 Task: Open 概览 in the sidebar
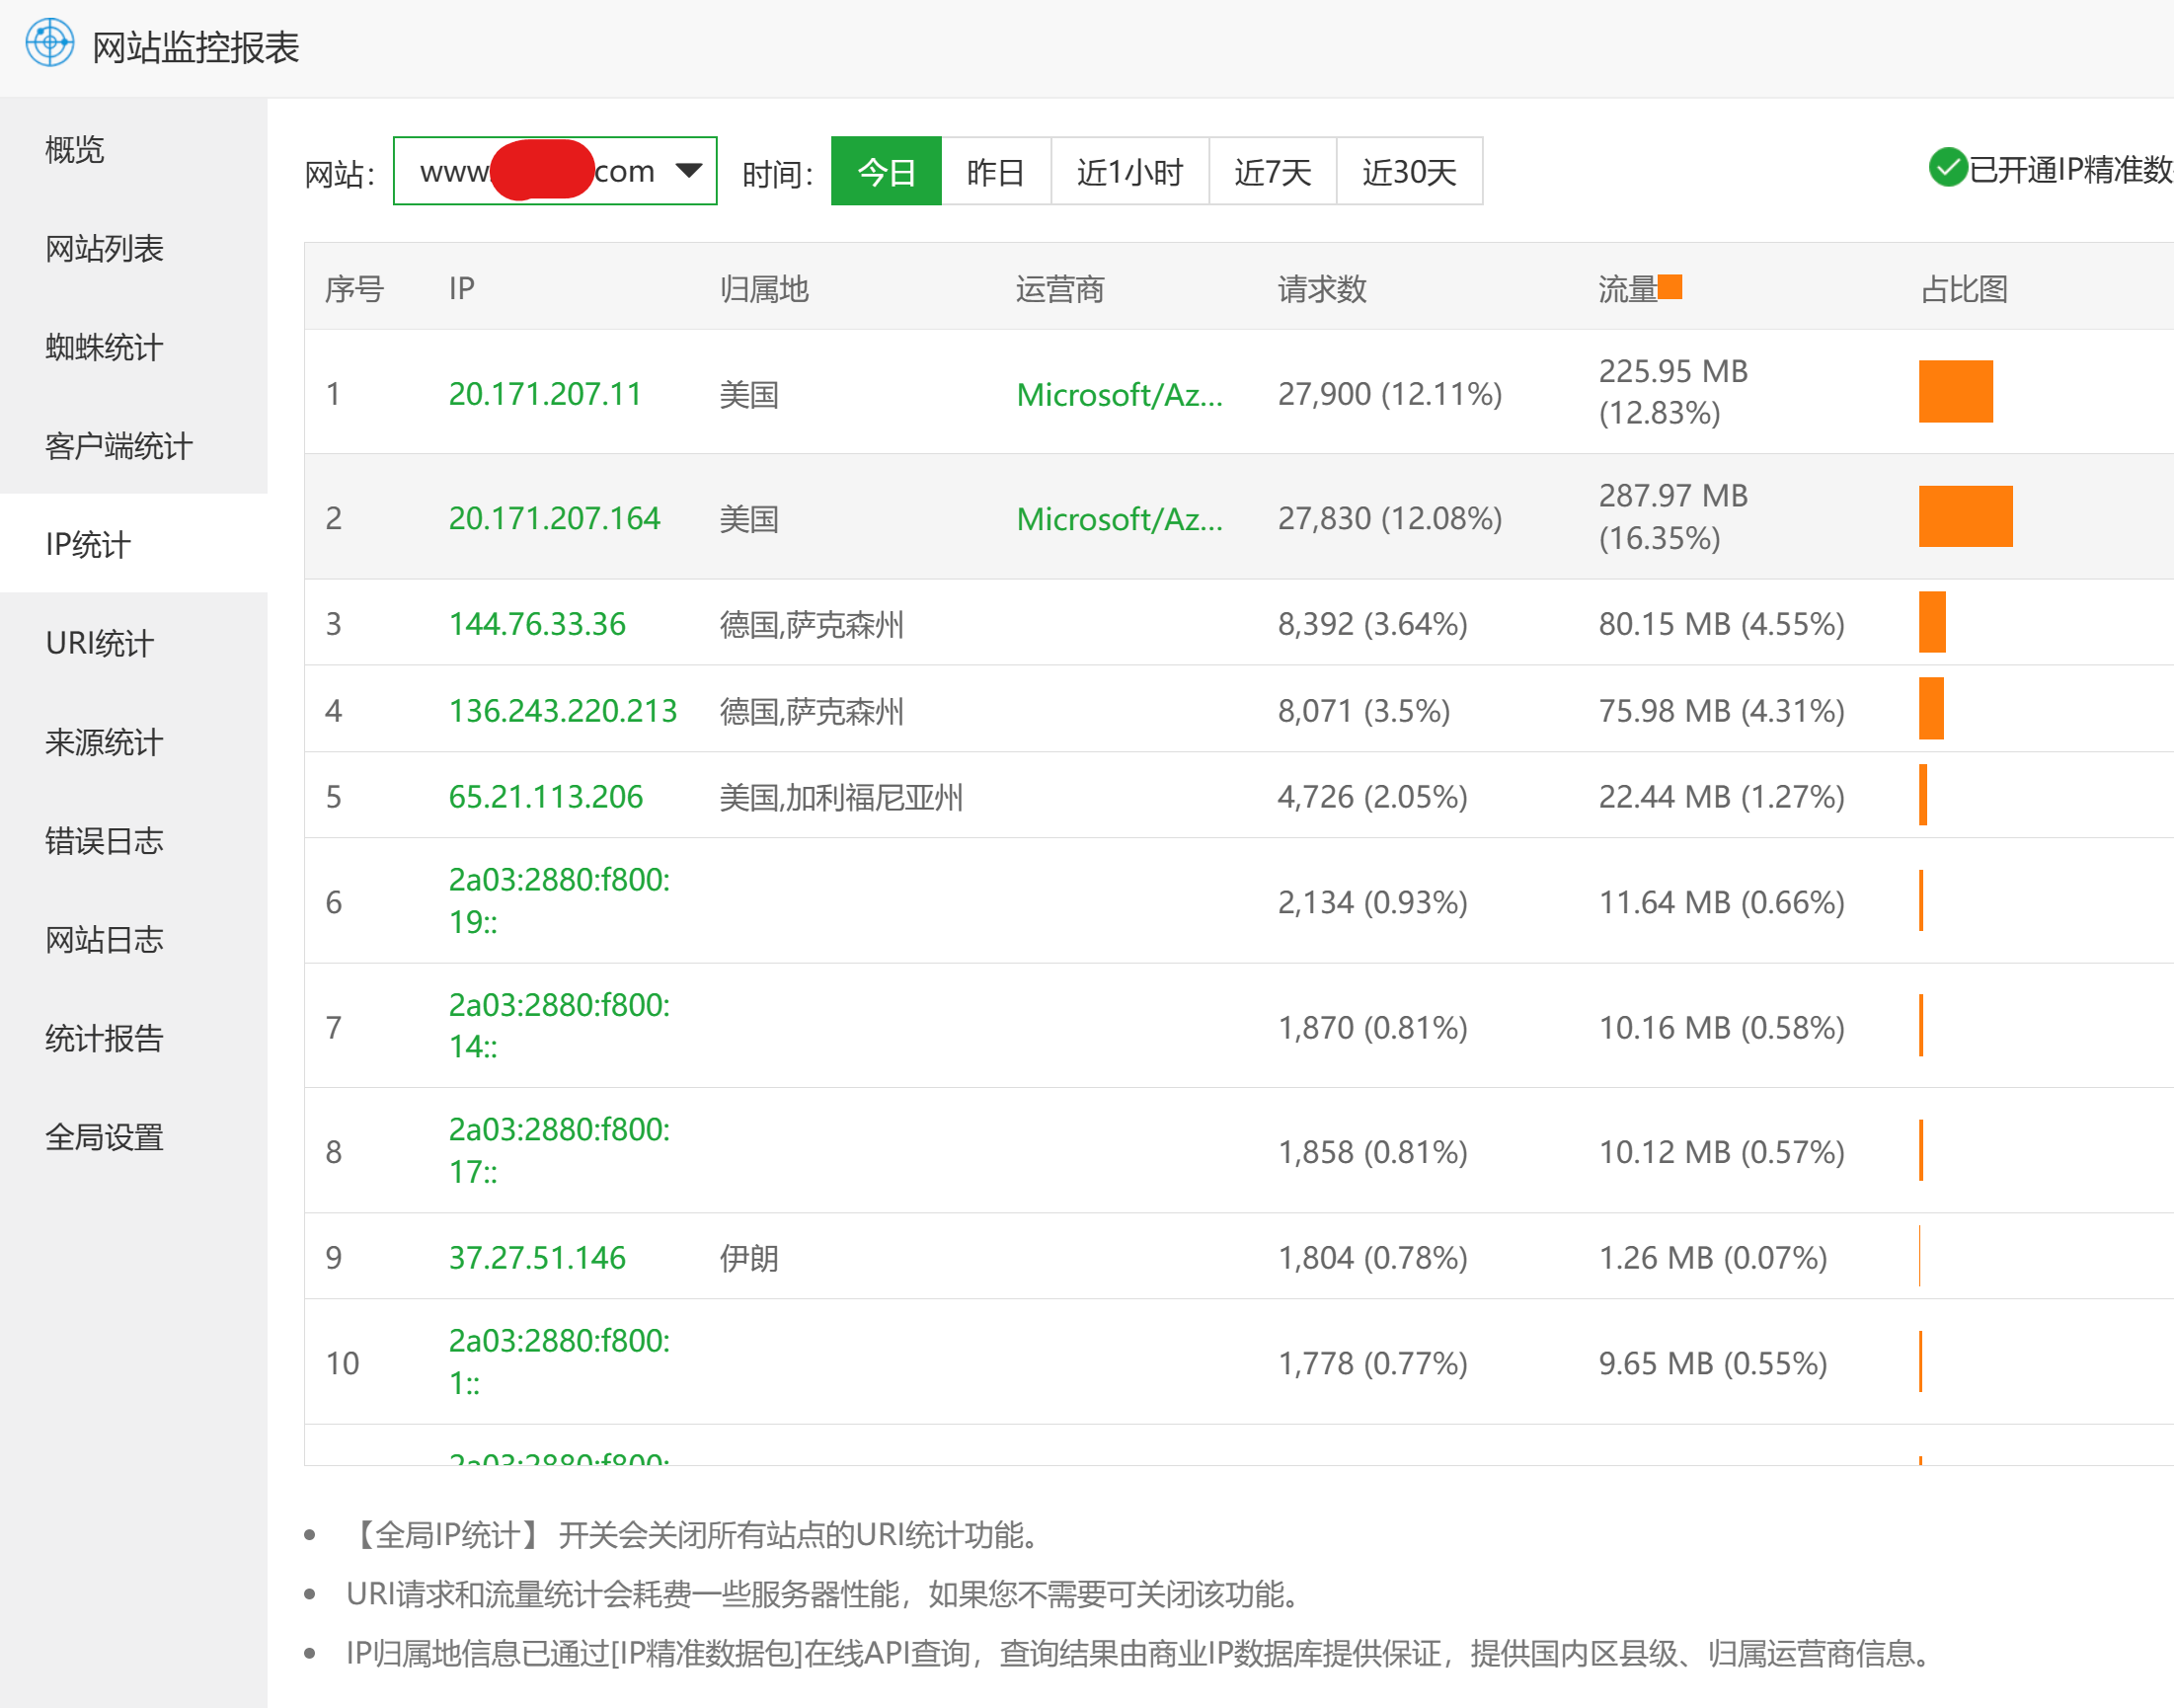(x=133, y=149)
